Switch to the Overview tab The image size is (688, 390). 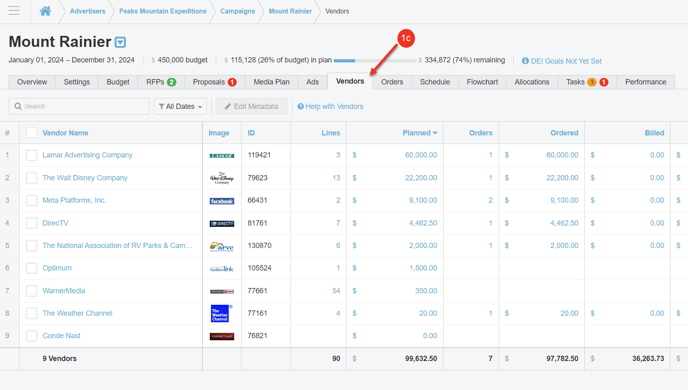[x=32, y=82]
